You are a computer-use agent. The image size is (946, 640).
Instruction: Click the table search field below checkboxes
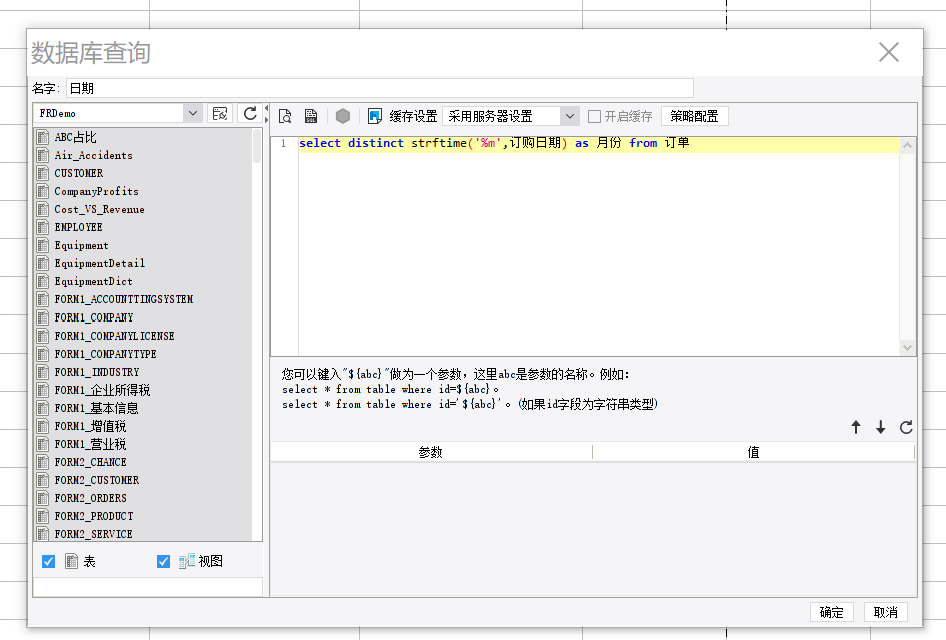[148, 587]
